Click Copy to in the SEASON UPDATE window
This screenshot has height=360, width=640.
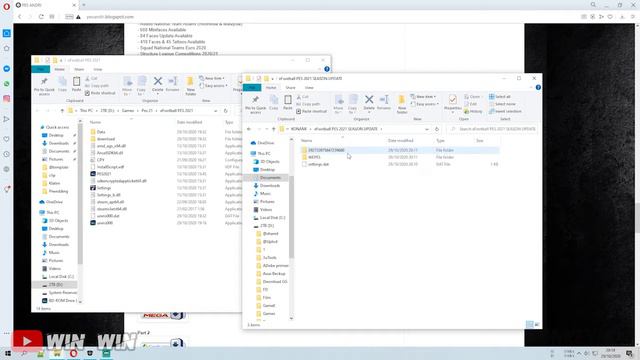(x=353, y=104)
